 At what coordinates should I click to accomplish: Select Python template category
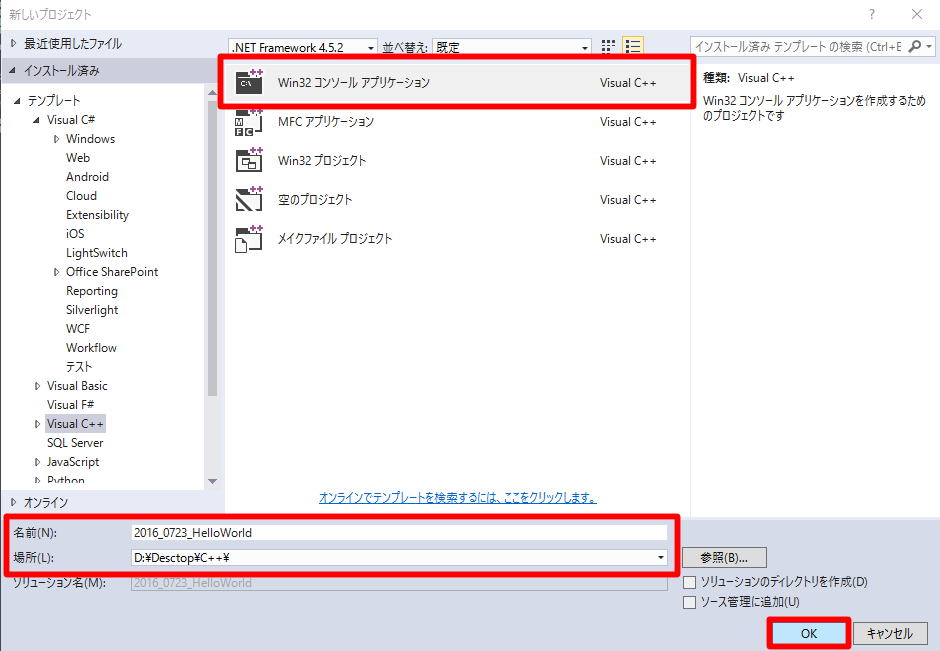coord(65,480)
